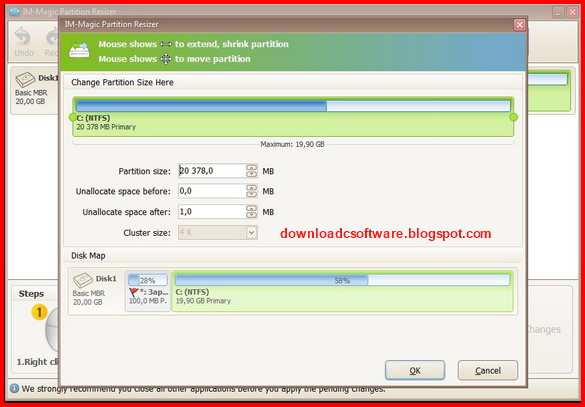
Task: Click the 'Maximum: 19,90 GB' label
Action: 292,144
